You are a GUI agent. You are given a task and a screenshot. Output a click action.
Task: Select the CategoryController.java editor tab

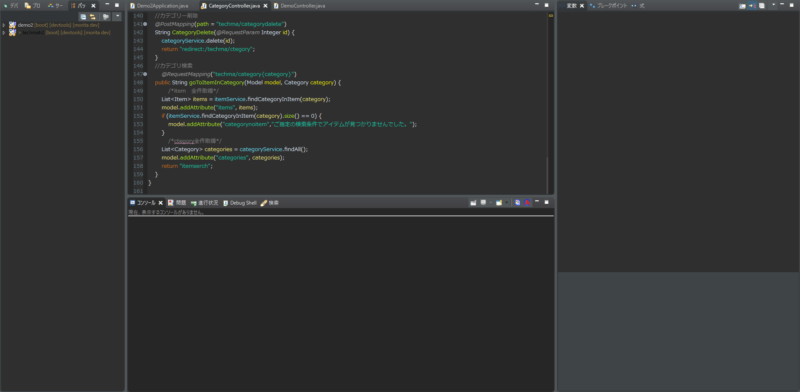click(234, 6)
